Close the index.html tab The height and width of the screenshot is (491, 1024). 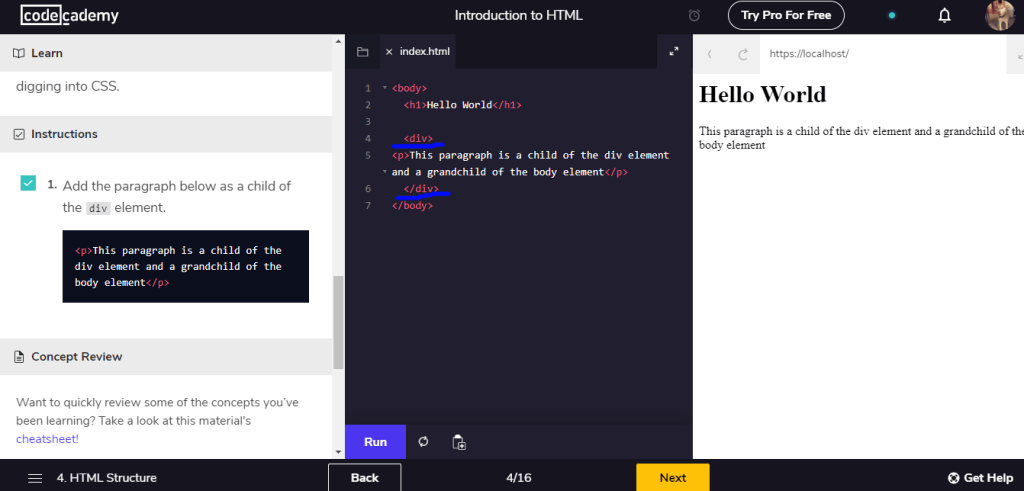pos(389,52)
